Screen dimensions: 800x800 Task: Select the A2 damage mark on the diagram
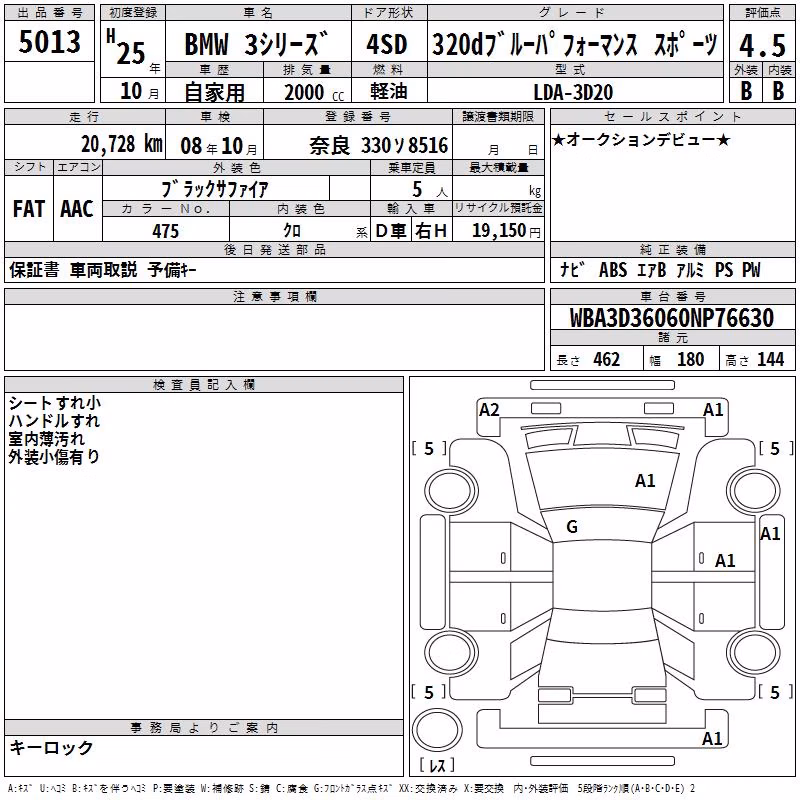(x=489, y=410)
